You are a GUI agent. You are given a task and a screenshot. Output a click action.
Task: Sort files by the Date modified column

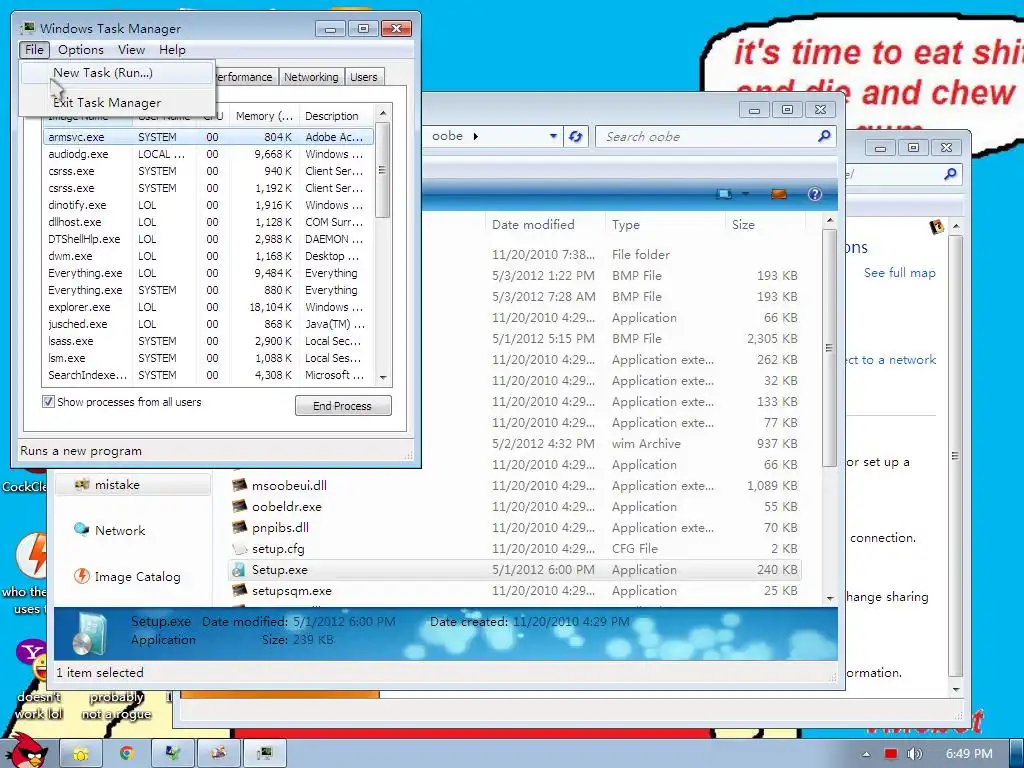pos(545,225)
